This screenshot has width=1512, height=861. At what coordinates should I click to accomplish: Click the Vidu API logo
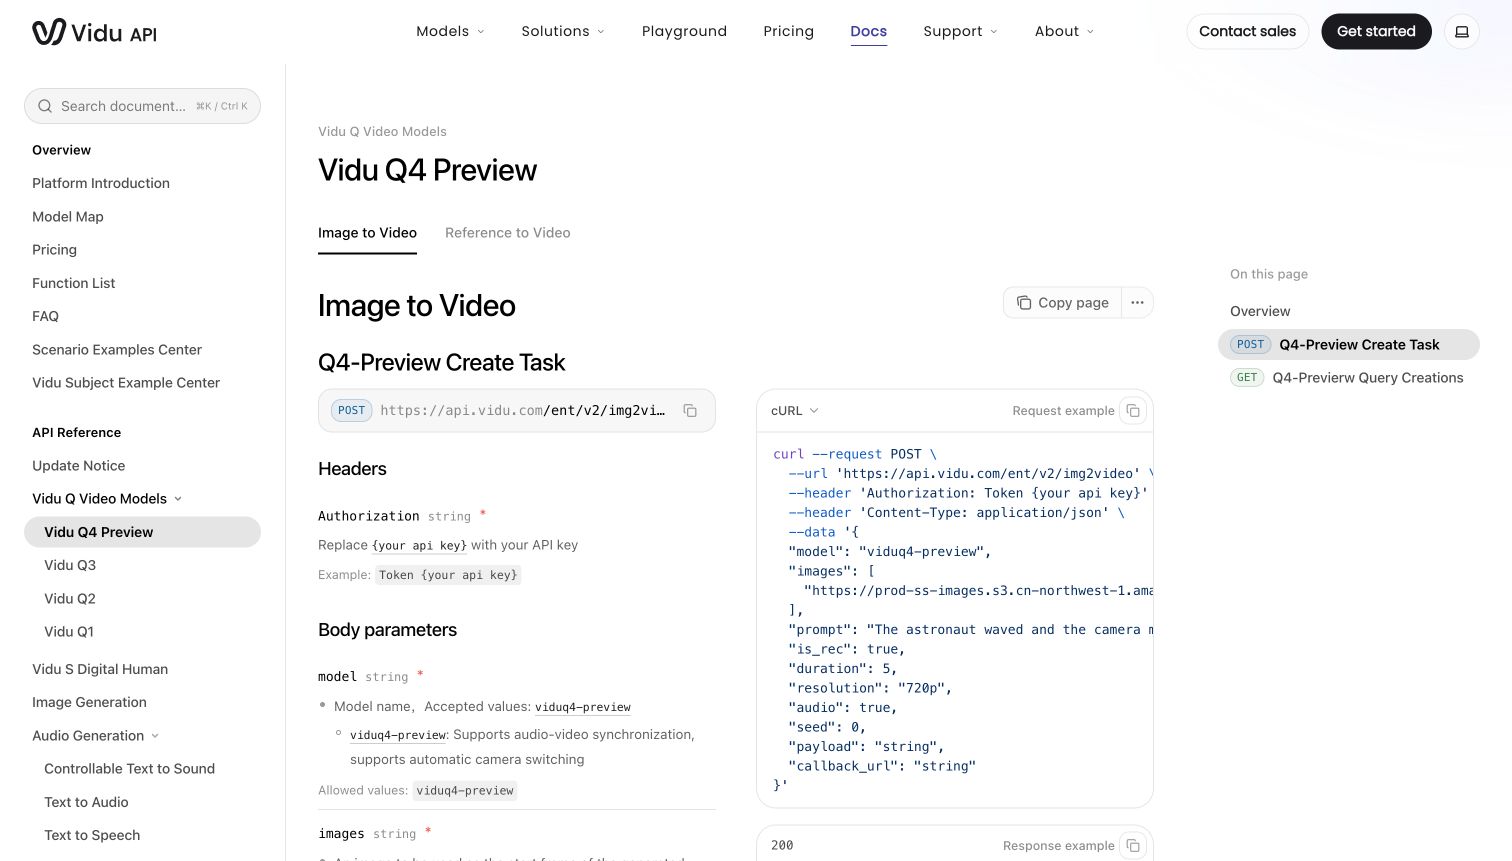(x=95, y=32)
